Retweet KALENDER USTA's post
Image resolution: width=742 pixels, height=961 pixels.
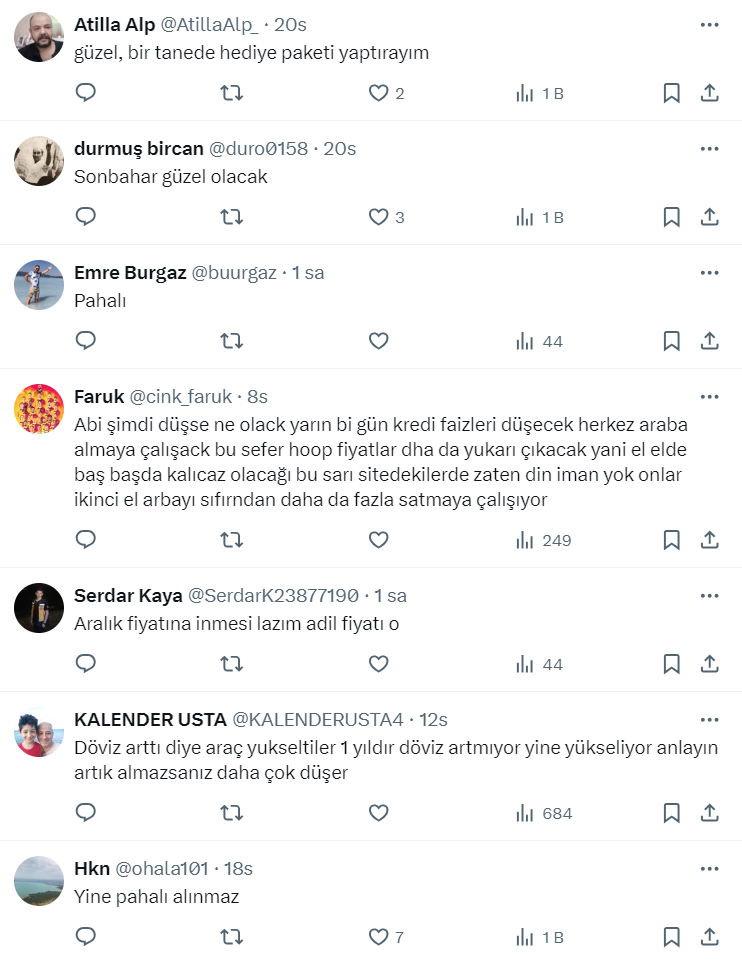231,813
